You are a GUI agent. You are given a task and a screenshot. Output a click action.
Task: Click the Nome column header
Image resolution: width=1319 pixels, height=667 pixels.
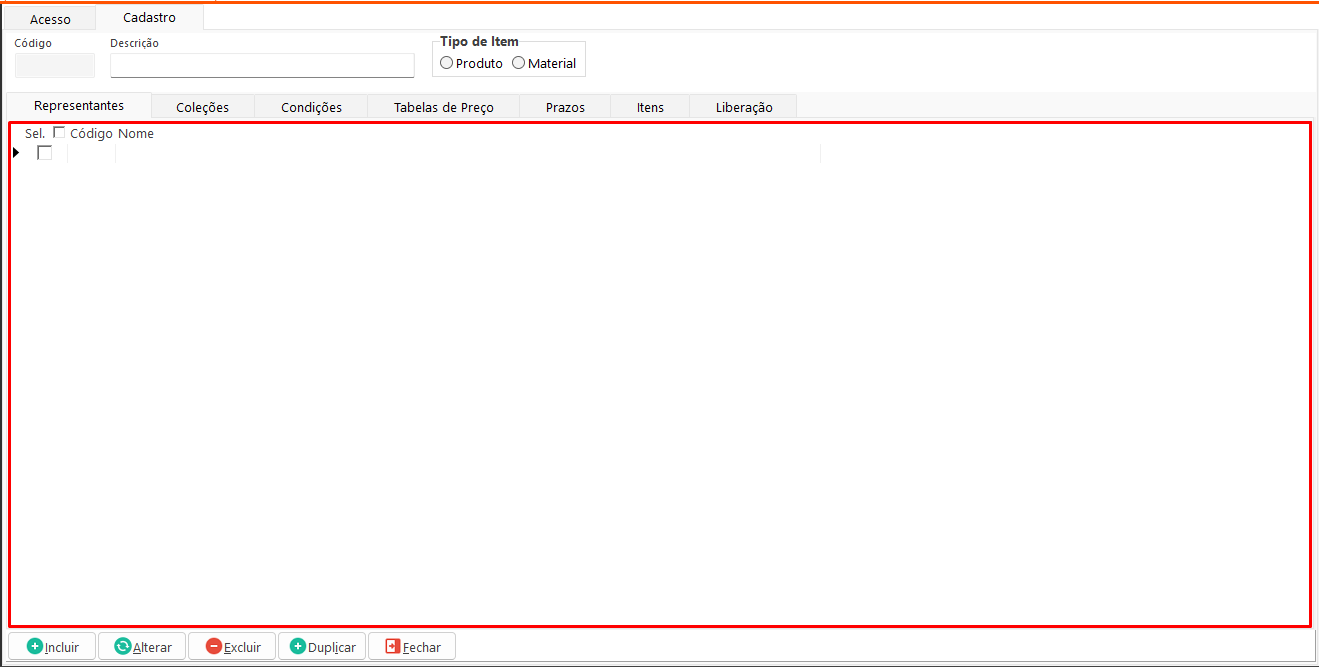click(x=136, y=134)
